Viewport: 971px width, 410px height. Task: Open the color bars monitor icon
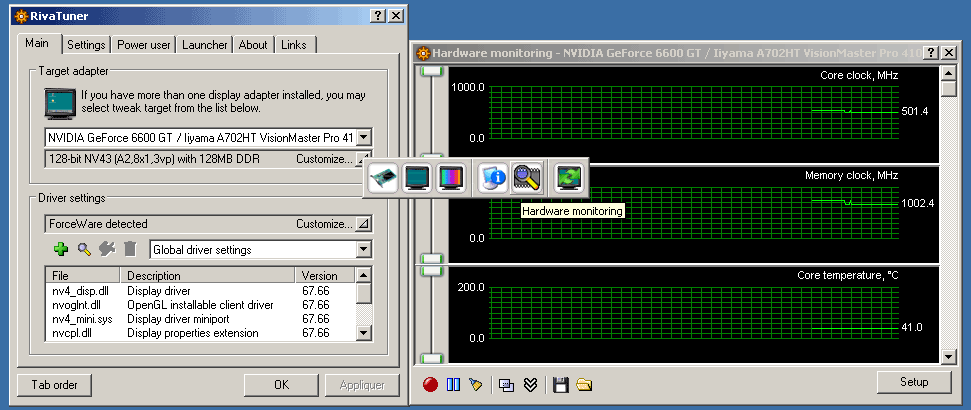coord(450,178)
